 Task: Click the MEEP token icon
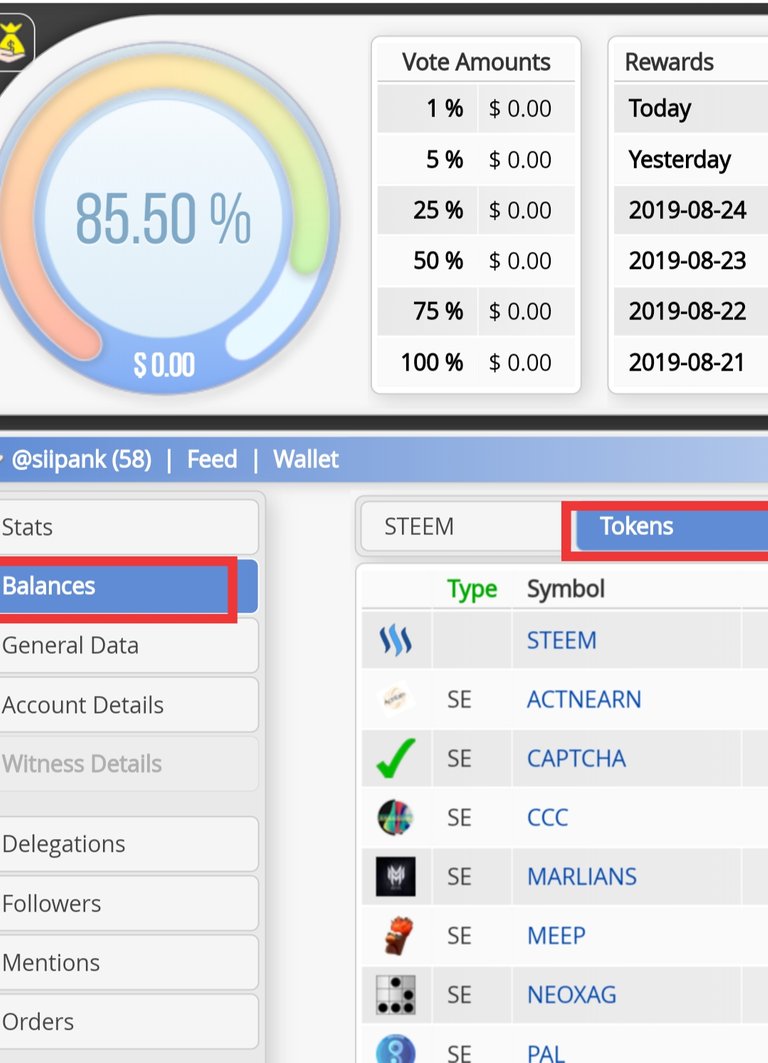(x=398, y=936)
